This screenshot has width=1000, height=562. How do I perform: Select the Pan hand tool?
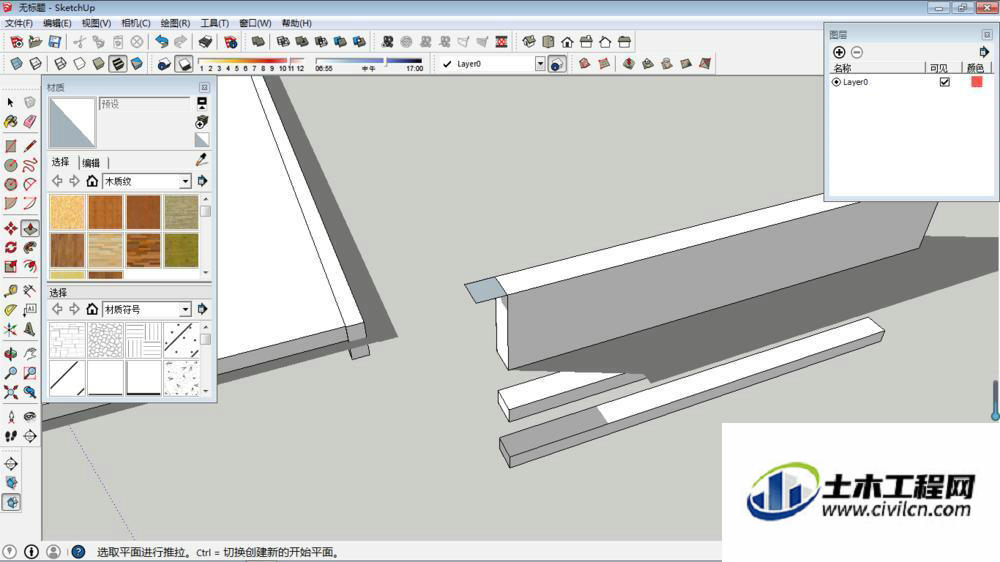[30, 354]
